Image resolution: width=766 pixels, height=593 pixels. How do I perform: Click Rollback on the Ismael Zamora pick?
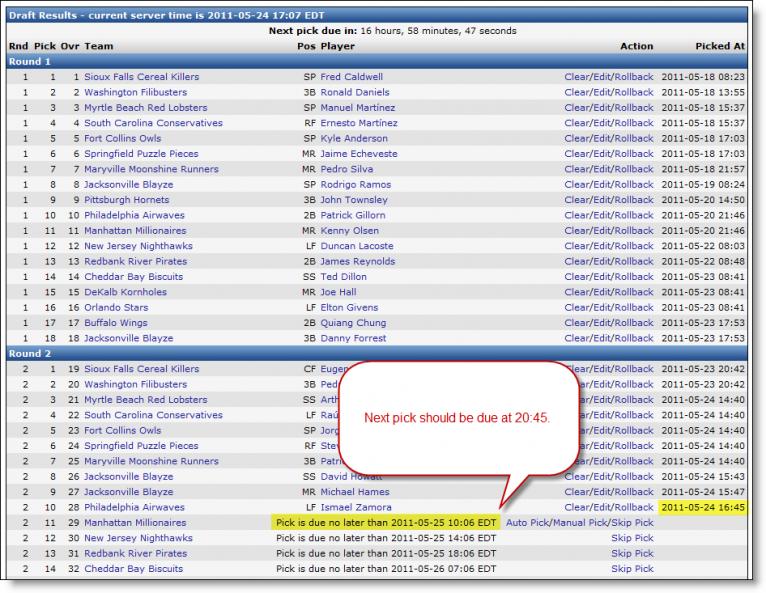click(x=634, y=507)
